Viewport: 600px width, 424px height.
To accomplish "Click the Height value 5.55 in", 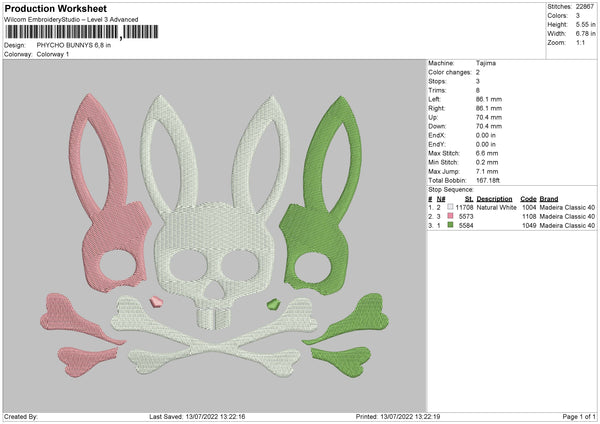I will tap(585, 24).
